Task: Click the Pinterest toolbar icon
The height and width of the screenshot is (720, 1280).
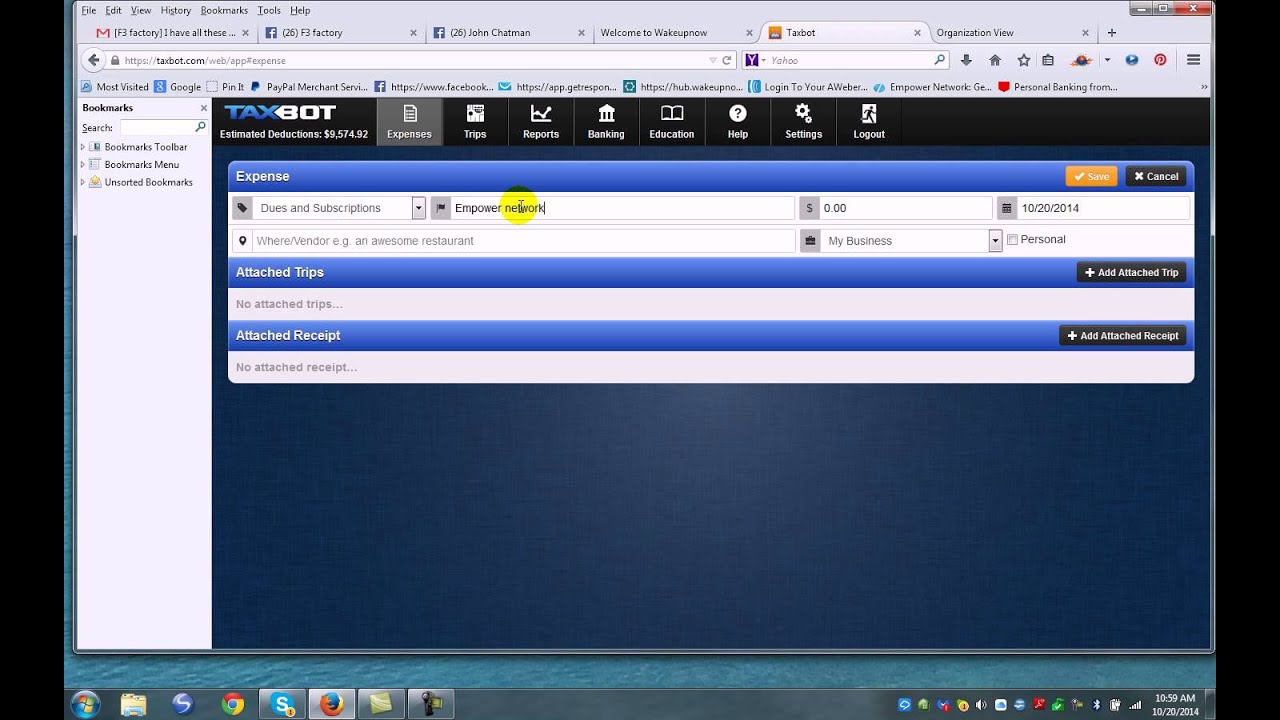Action: click(1160, 60)
